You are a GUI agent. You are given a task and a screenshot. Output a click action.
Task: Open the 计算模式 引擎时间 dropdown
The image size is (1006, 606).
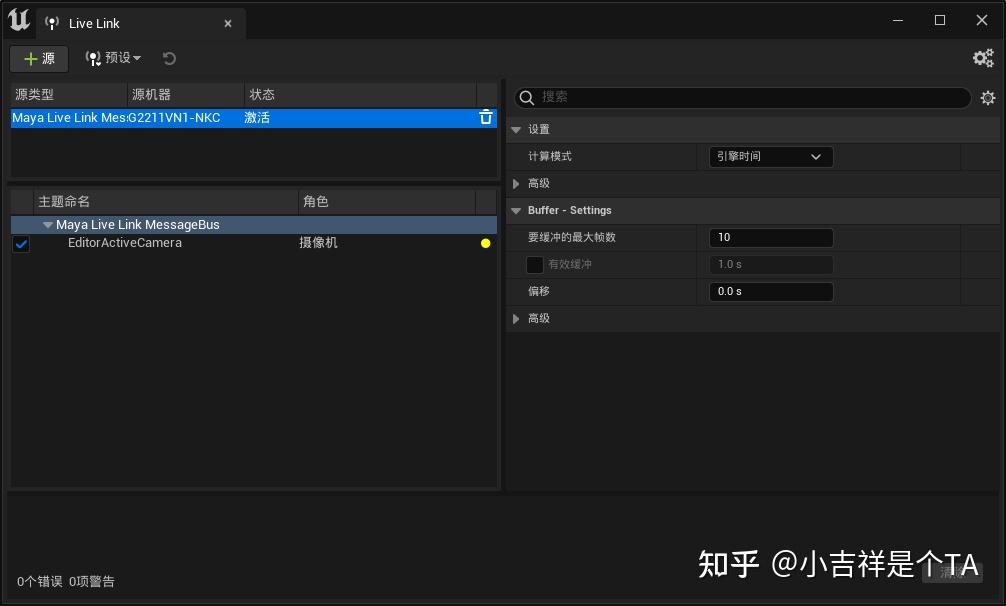point(770,157)
